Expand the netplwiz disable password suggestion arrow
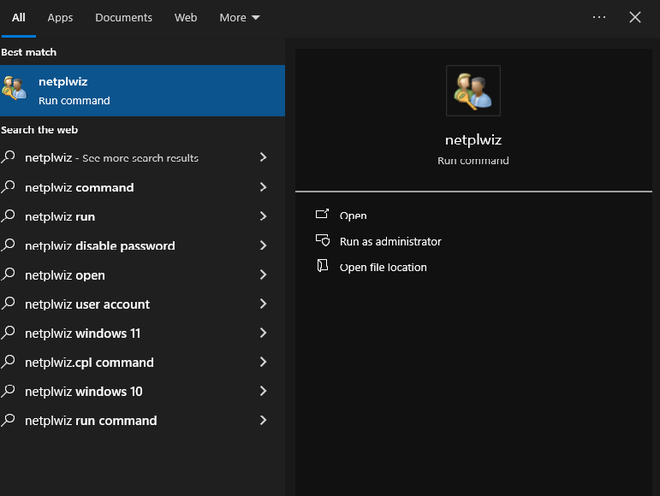The image size is (660, 496). [263, 246]
